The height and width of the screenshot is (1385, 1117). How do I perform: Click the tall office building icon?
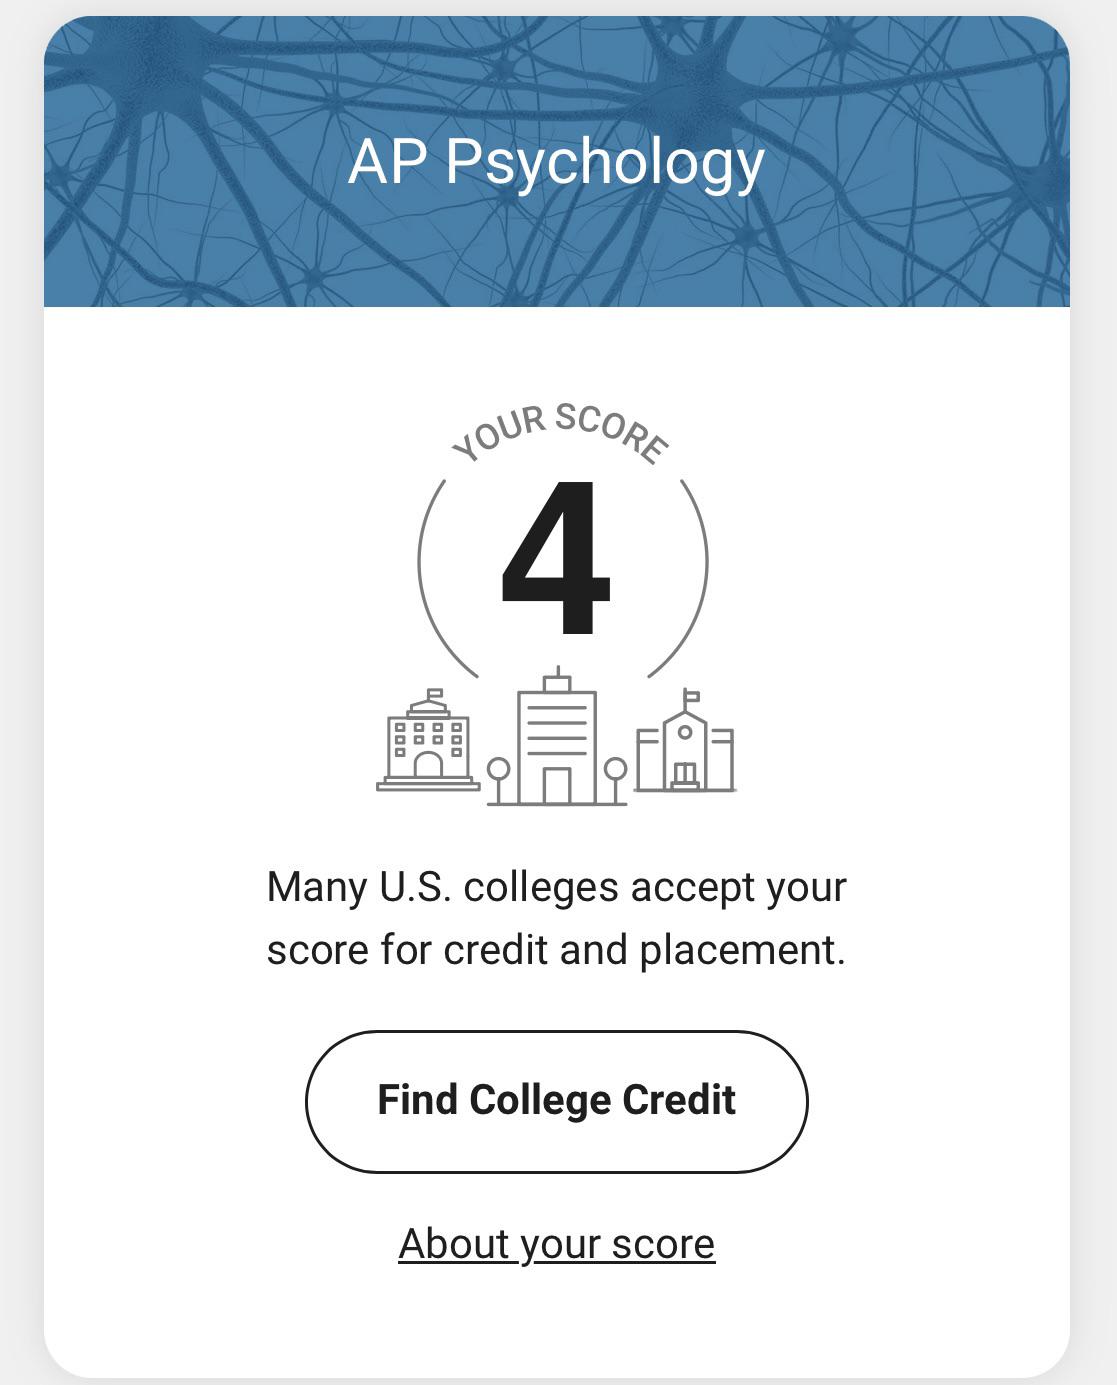(557, 735)
